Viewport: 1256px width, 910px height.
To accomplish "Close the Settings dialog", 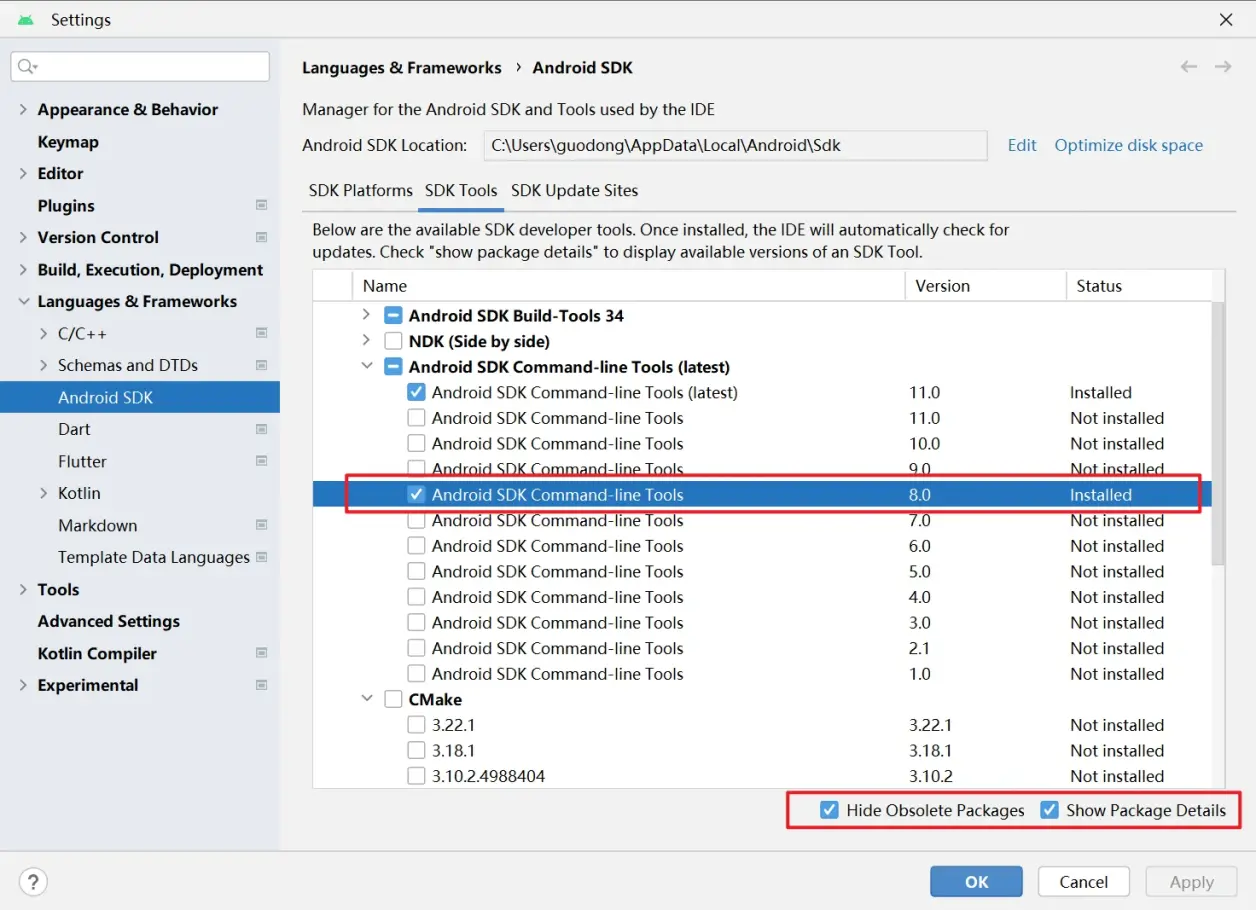I will (x=1226, y=20).
